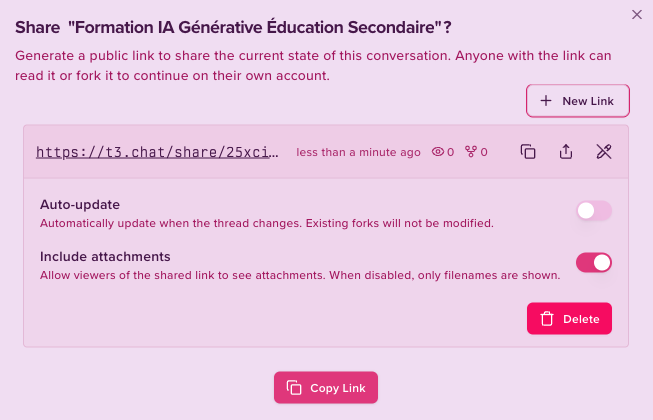The height and width of the screenshot is (420, 653).
Task: Close the Share dialog with the X
Action: pos(637,15)
